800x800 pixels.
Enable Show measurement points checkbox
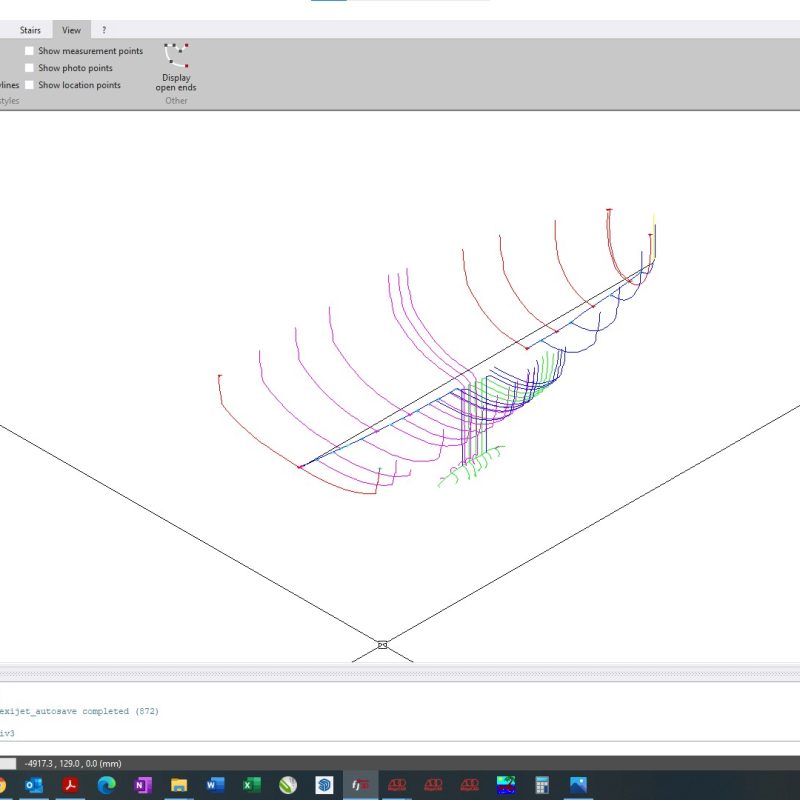30,51
